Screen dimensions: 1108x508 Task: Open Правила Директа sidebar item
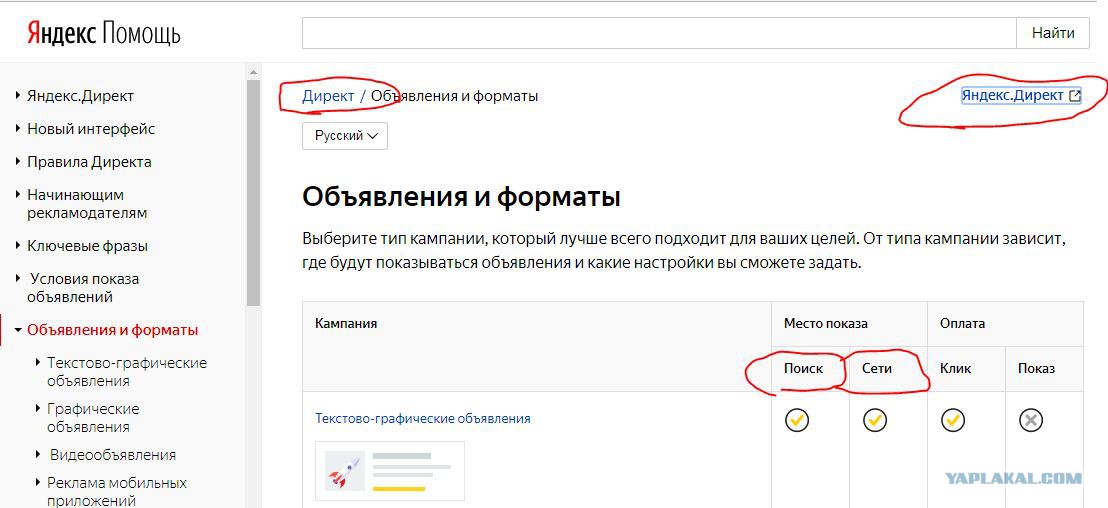pyautogui.click(x=89, y=162)
